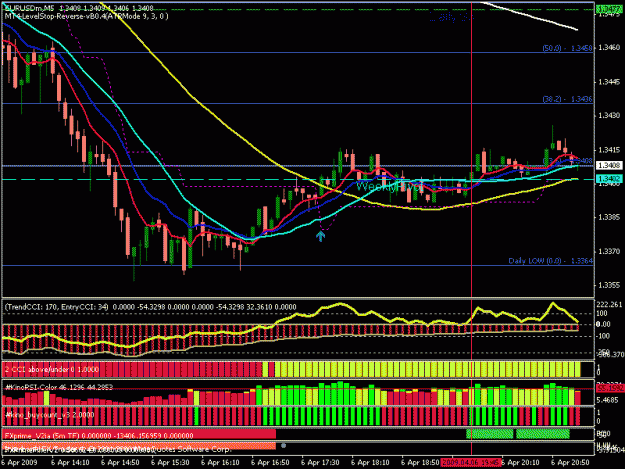
Task: Click the 6 Apr 20:50 time label
Action: click(570, 463)
